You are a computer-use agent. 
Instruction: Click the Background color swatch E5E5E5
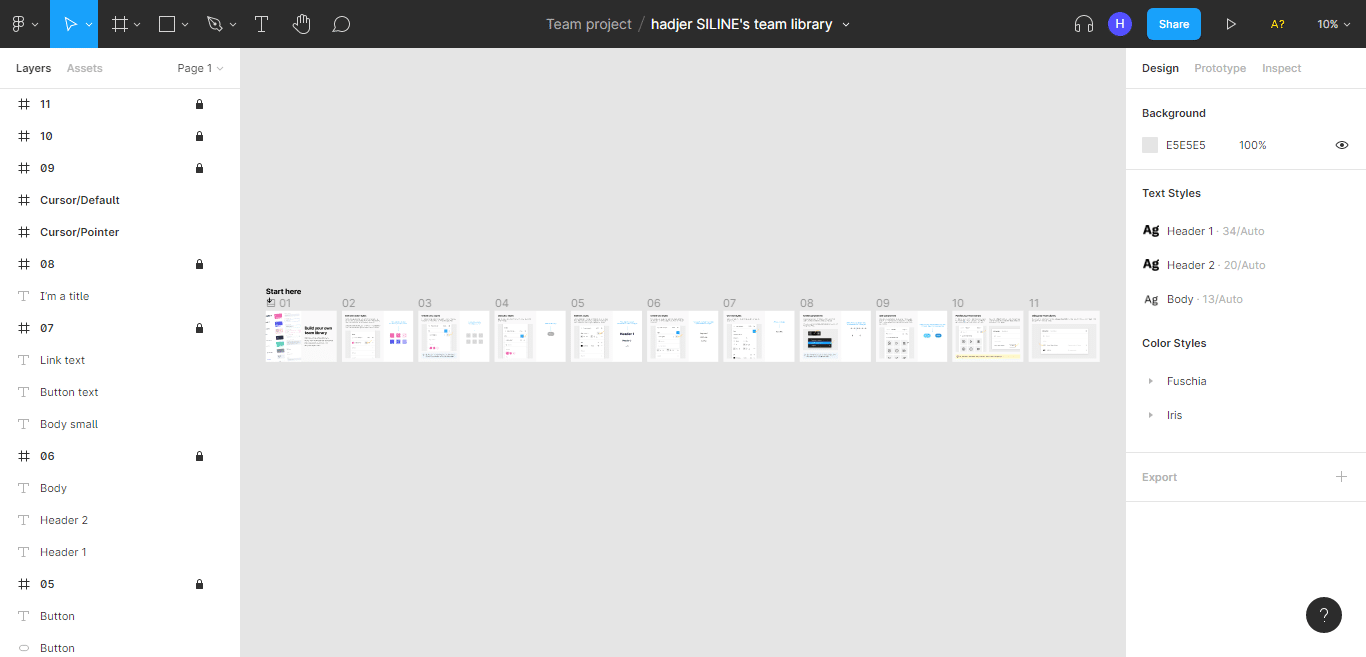[x=1150, y=144]
